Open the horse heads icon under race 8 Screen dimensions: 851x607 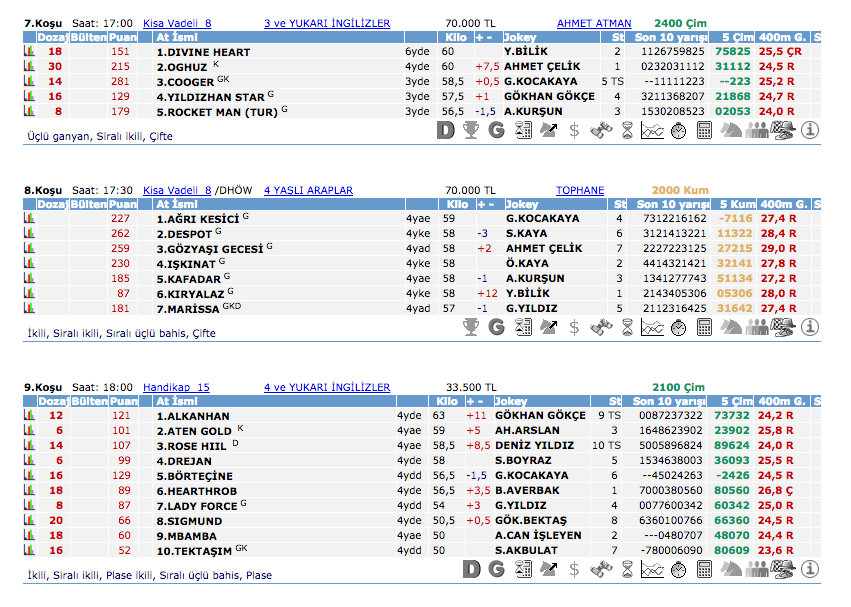(x=730, y=327)
